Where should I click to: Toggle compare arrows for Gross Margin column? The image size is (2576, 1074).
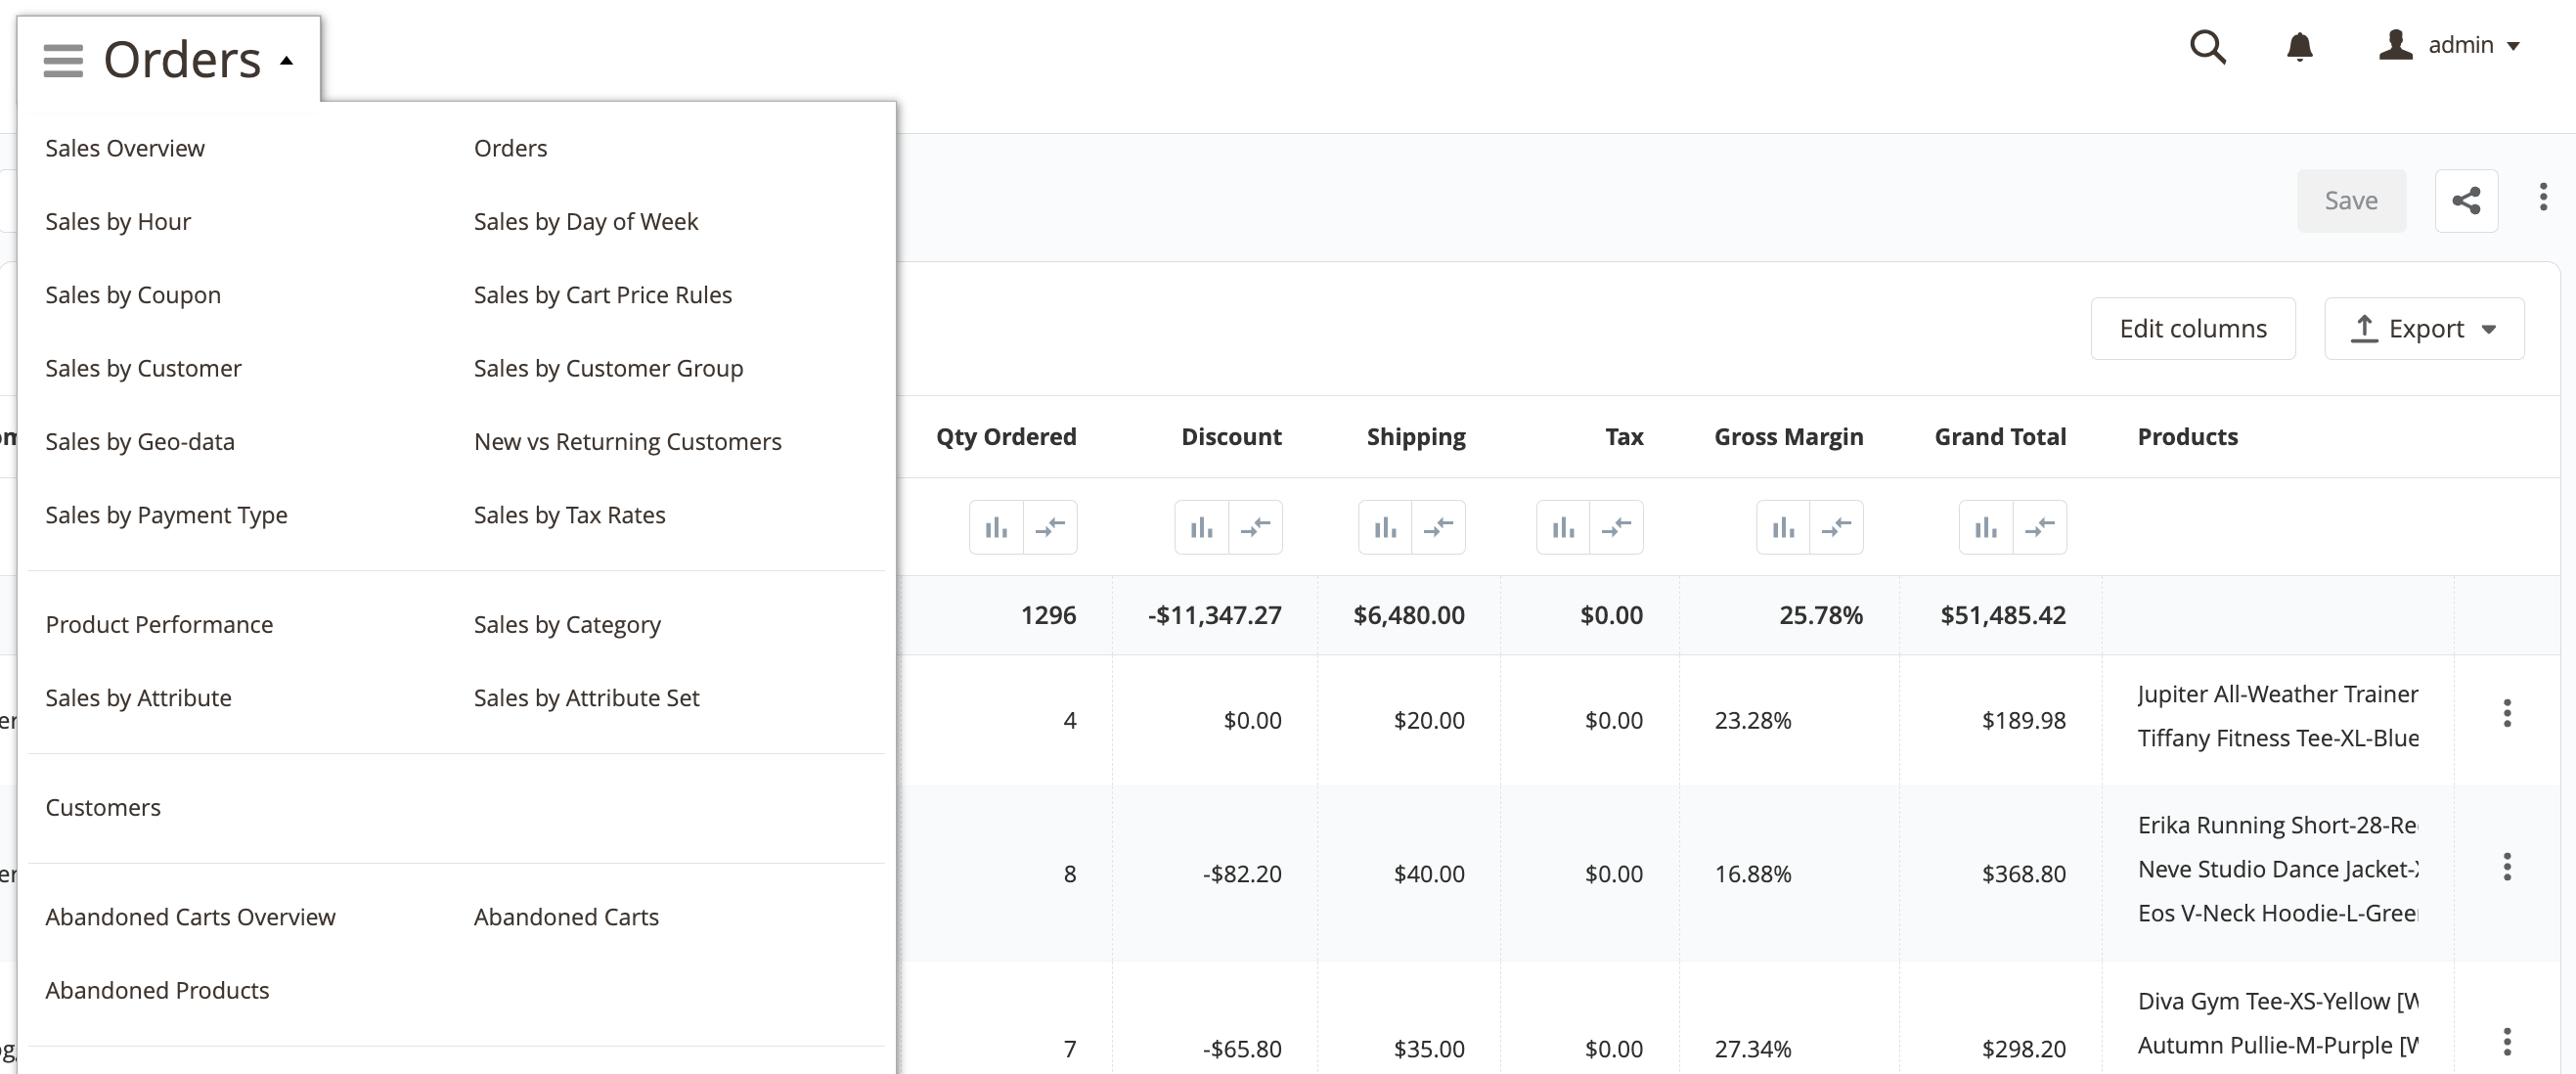coord(1836,527)
